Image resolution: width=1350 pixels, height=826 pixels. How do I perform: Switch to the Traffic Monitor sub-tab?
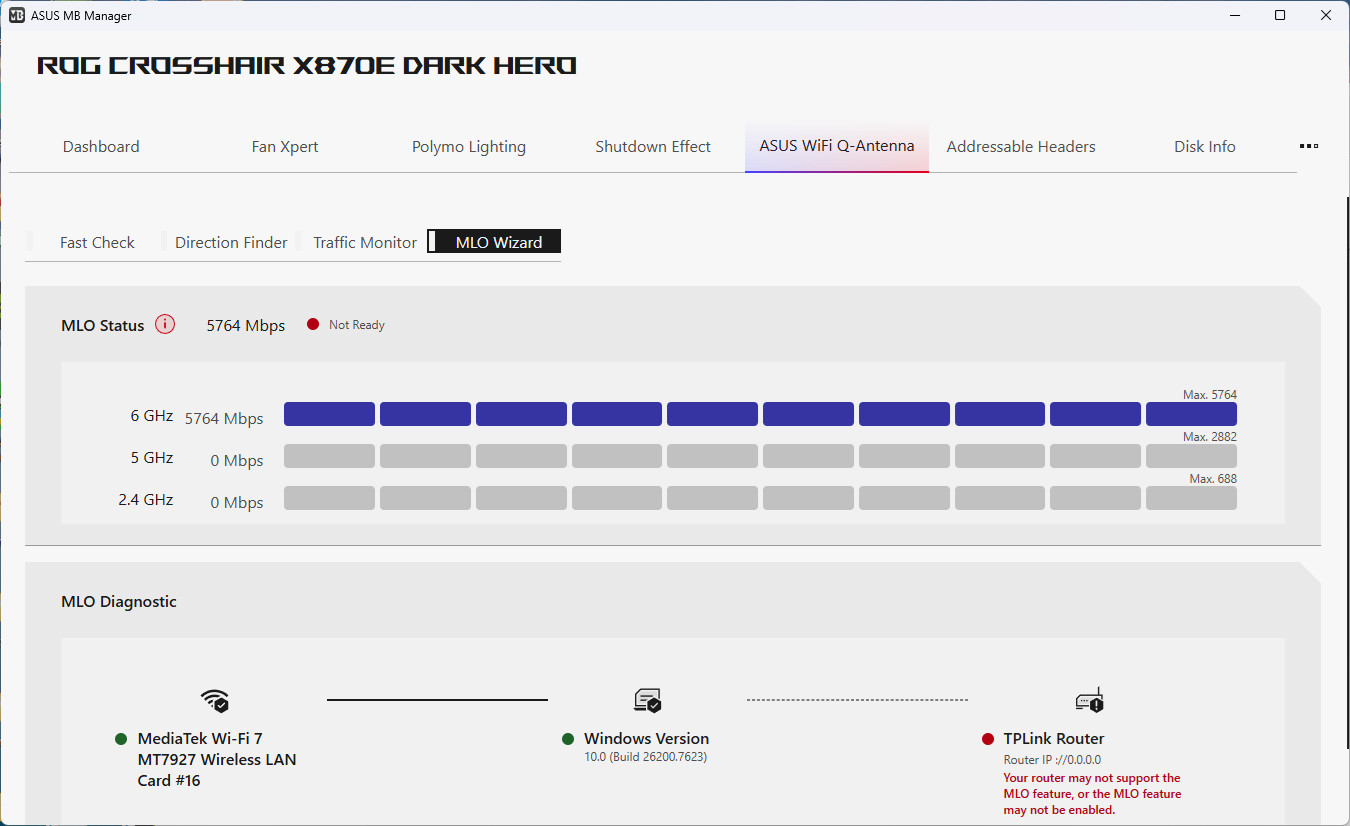pos(365,242)
